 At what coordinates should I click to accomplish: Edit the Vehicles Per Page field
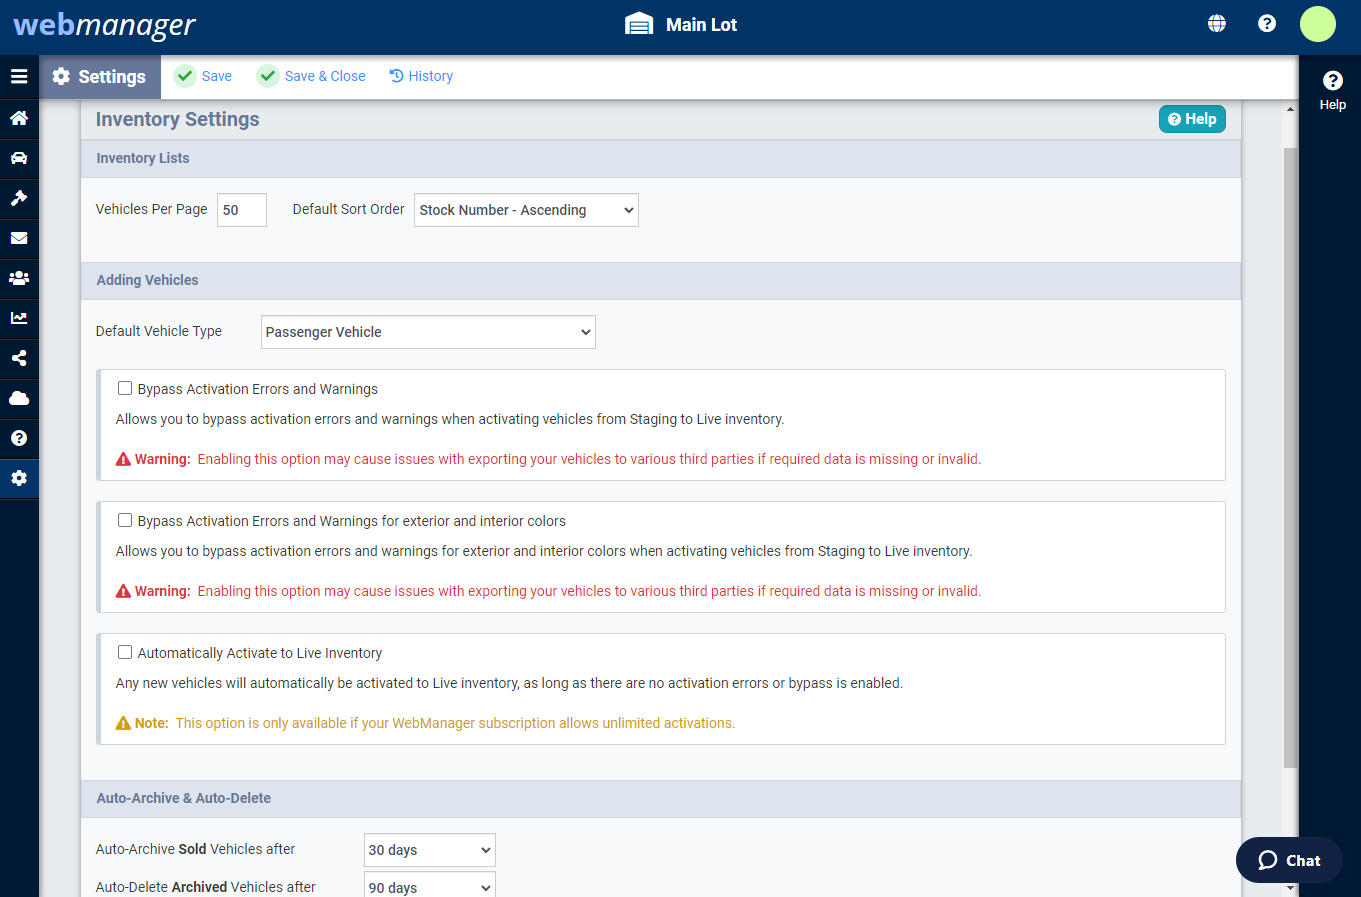(241, 210)
